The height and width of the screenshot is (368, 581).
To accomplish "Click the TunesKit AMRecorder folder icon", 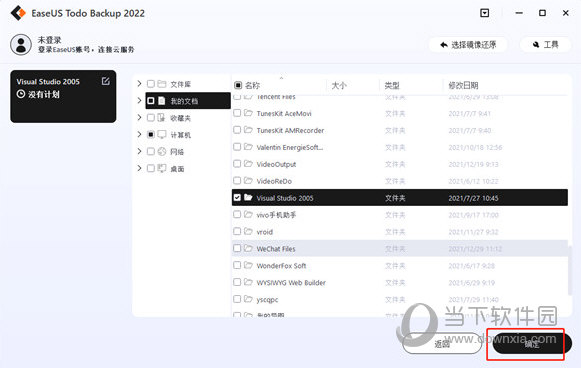I will point(248,130).
